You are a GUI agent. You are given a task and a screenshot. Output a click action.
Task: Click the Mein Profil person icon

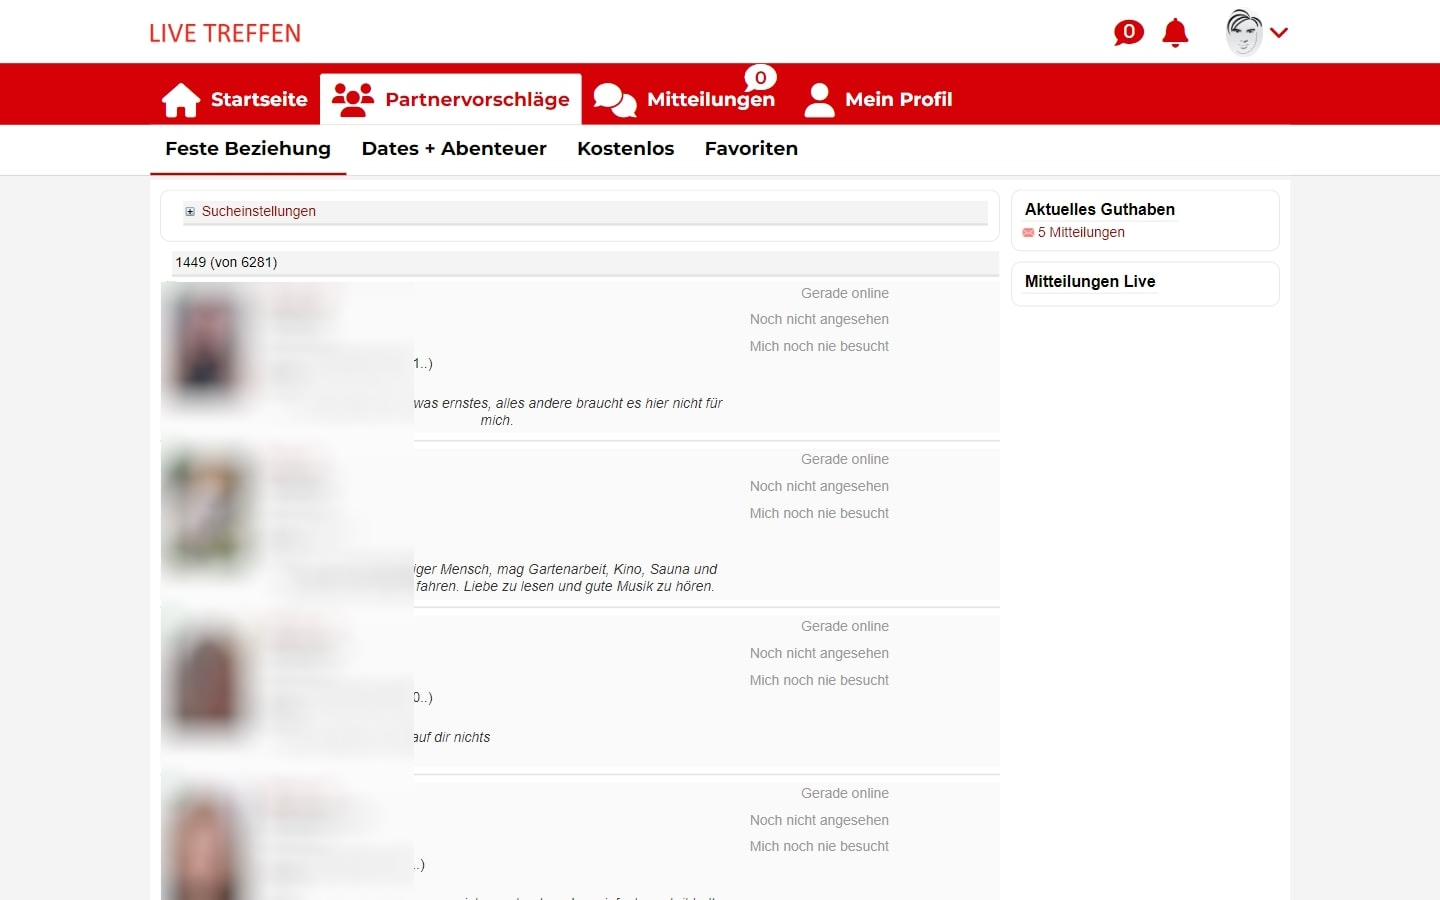click(x=819, y=98)
